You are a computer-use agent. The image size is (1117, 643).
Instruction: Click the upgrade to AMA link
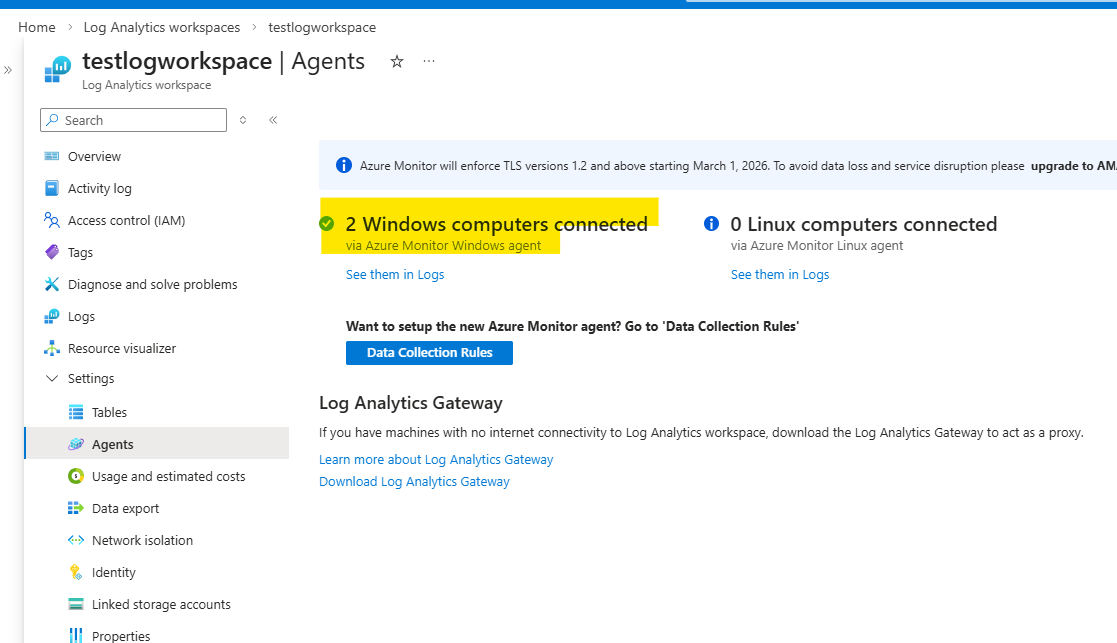(1074, 166)
